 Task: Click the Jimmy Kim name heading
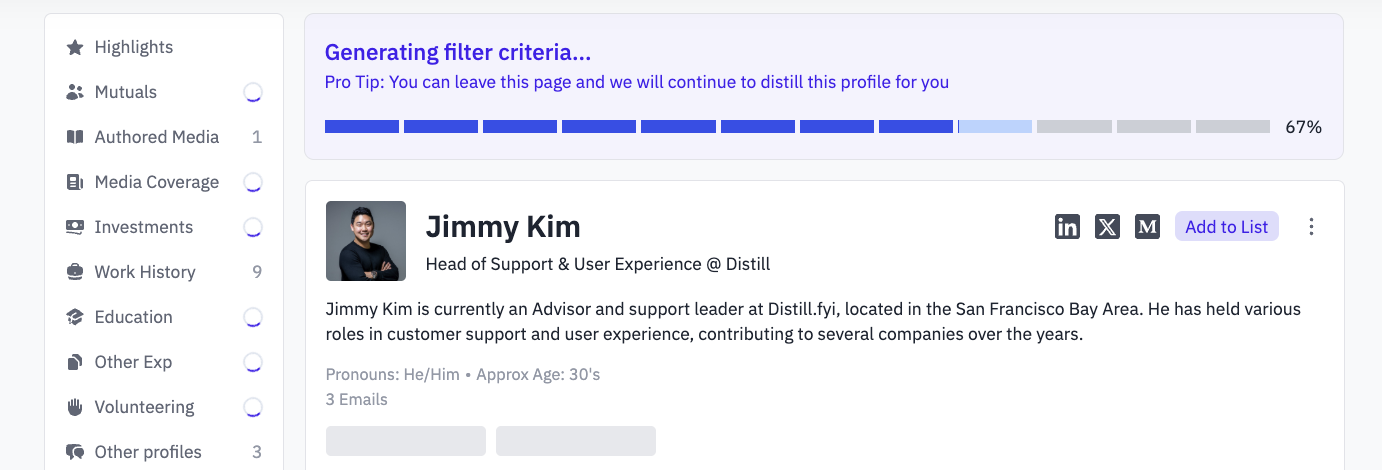[x=503, y=226]
